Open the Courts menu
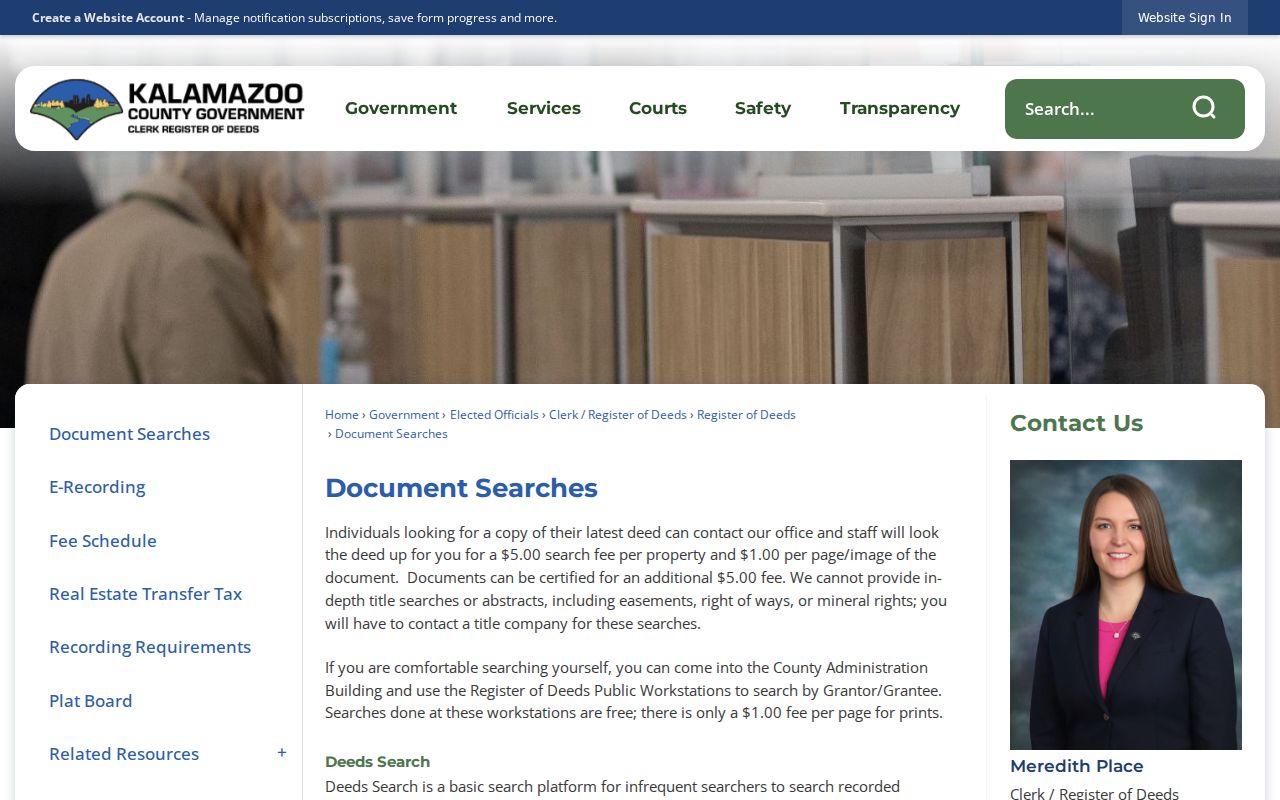Viewport: 1280px width, 800px height. pos(658,108)
